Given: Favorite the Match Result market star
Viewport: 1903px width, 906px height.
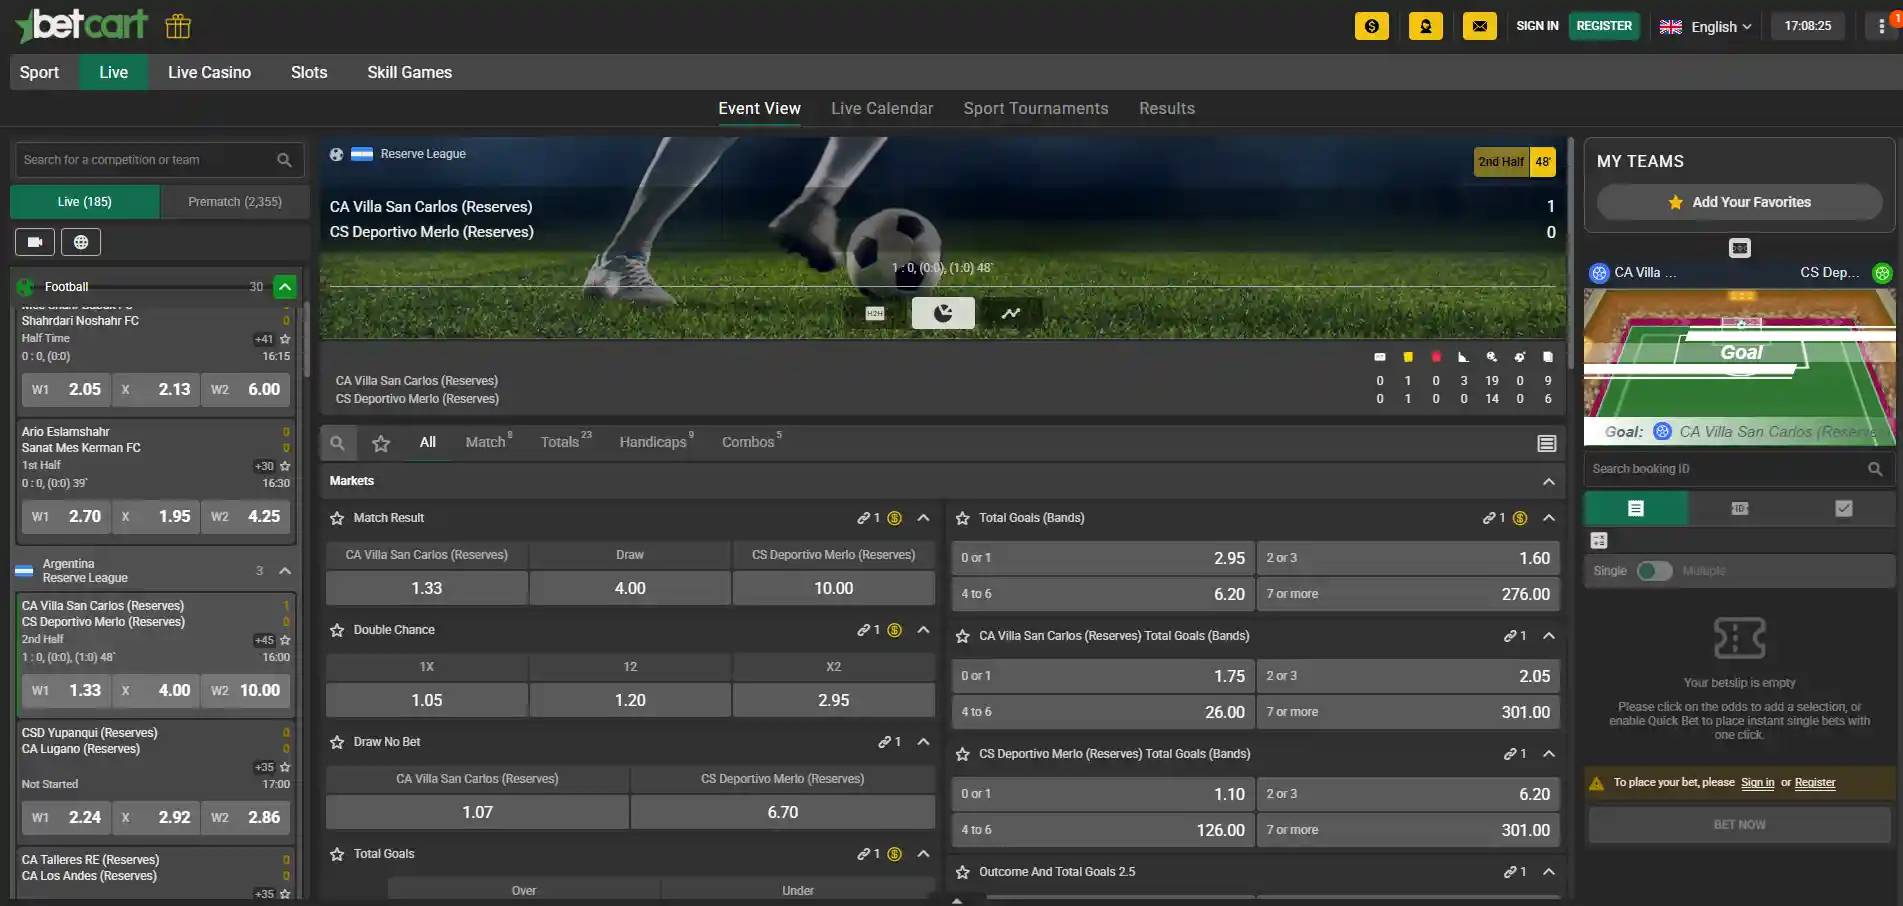Looking at the screenshot, I should (x=338, y=518).
